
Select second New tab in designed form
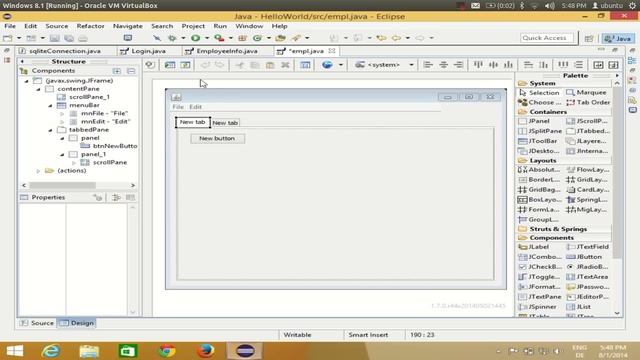pyautogui.click(x=225, y=123)
